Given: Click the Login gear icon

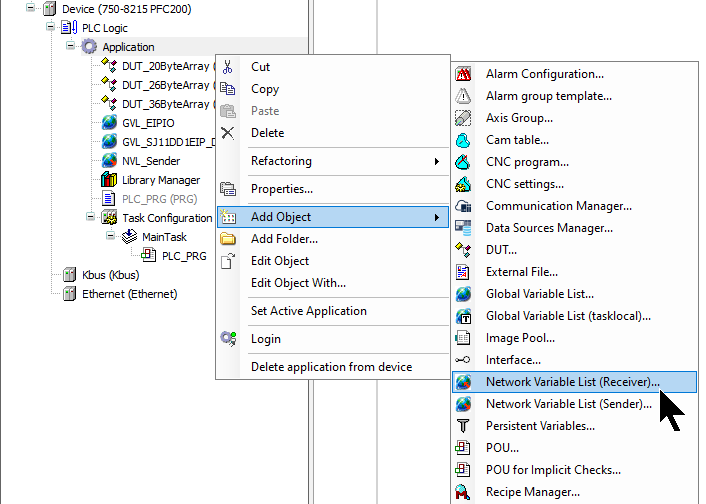Looking at the screenshot, I should 228,339.
